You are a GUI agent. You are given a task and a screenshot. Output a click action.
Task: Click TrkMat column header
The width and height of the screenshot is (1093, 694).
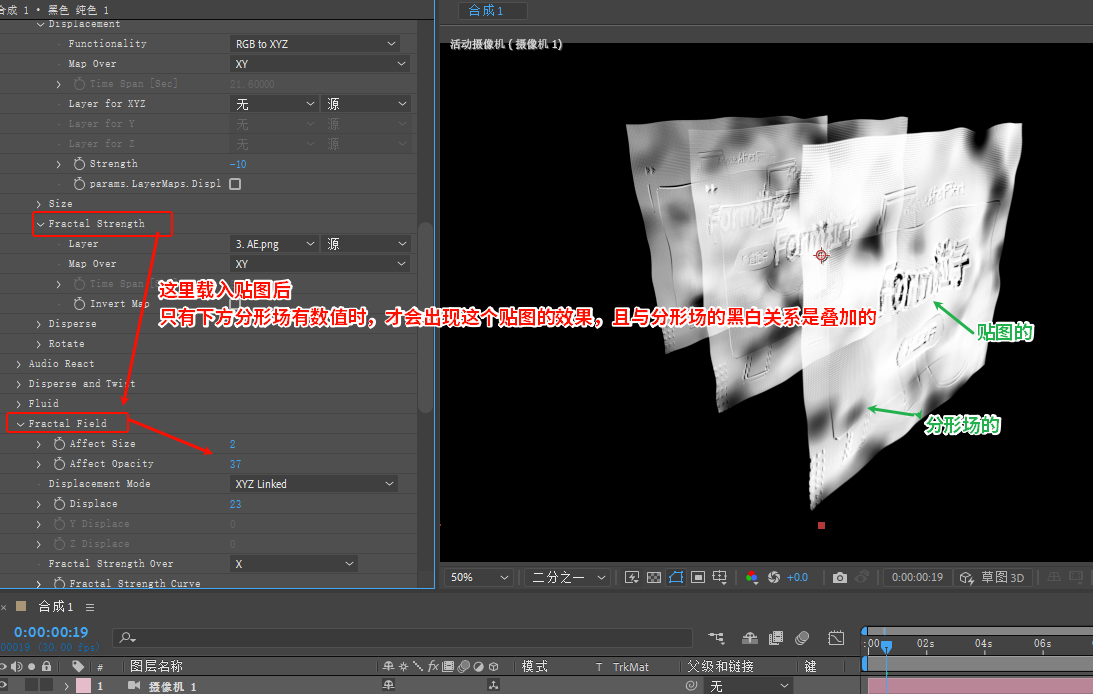coord(631,667)
